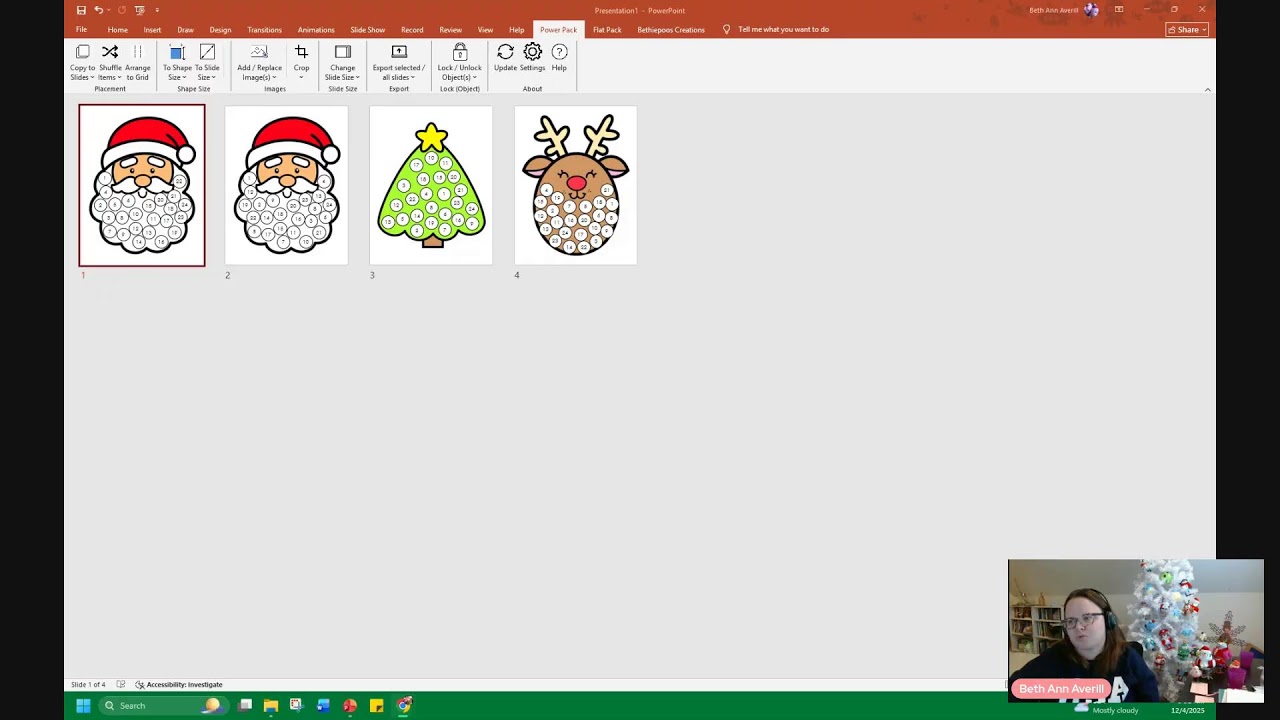This screenshot has height=720, width=1280.
Task: Switch to the Home tab
Action: click(x=118, y=30)
